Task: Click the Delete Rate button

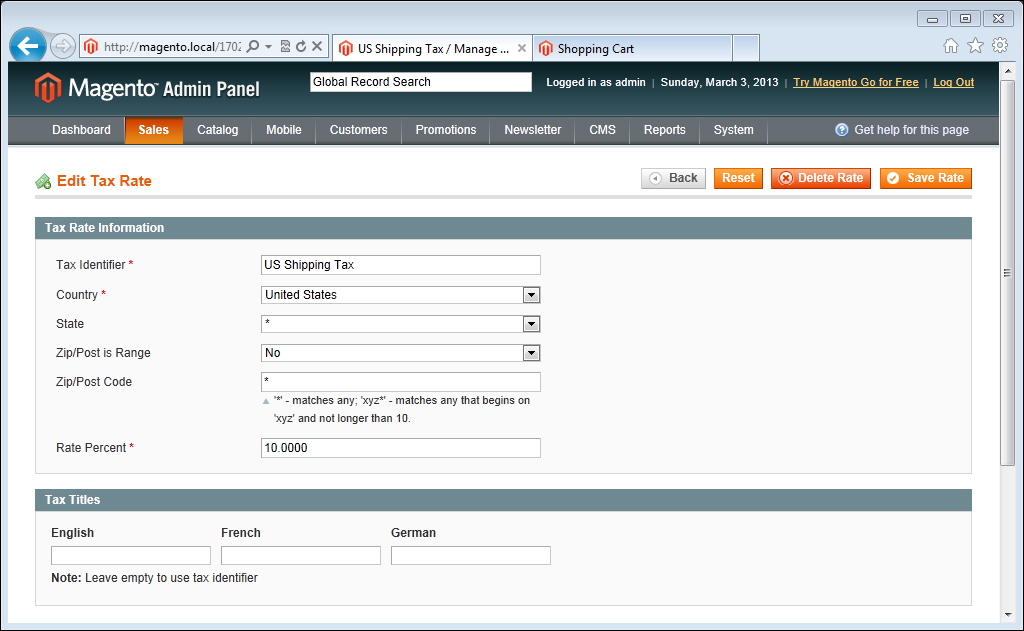Action: click(x=820, y=178)
